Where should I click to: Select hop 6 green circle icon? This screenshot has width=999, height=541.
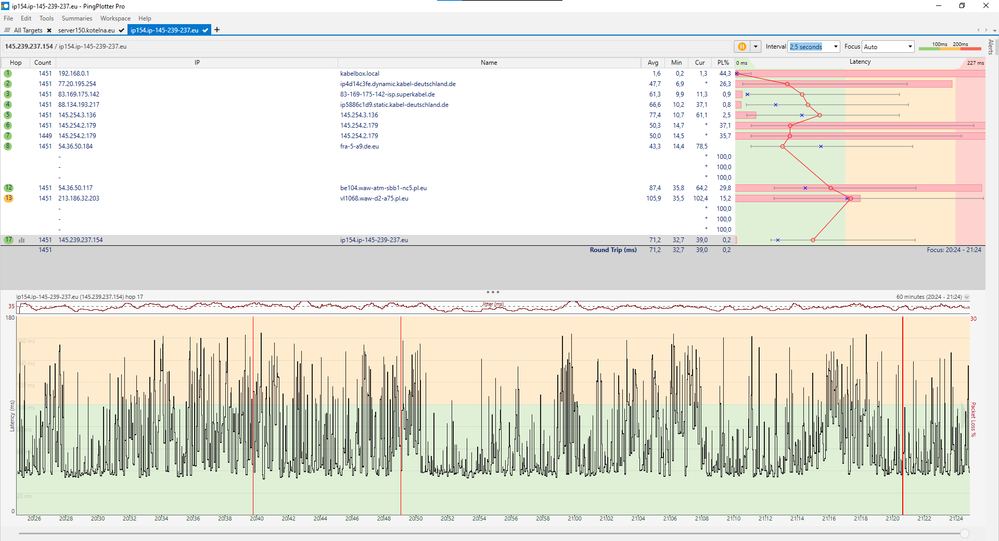click(x=8, y=126)
